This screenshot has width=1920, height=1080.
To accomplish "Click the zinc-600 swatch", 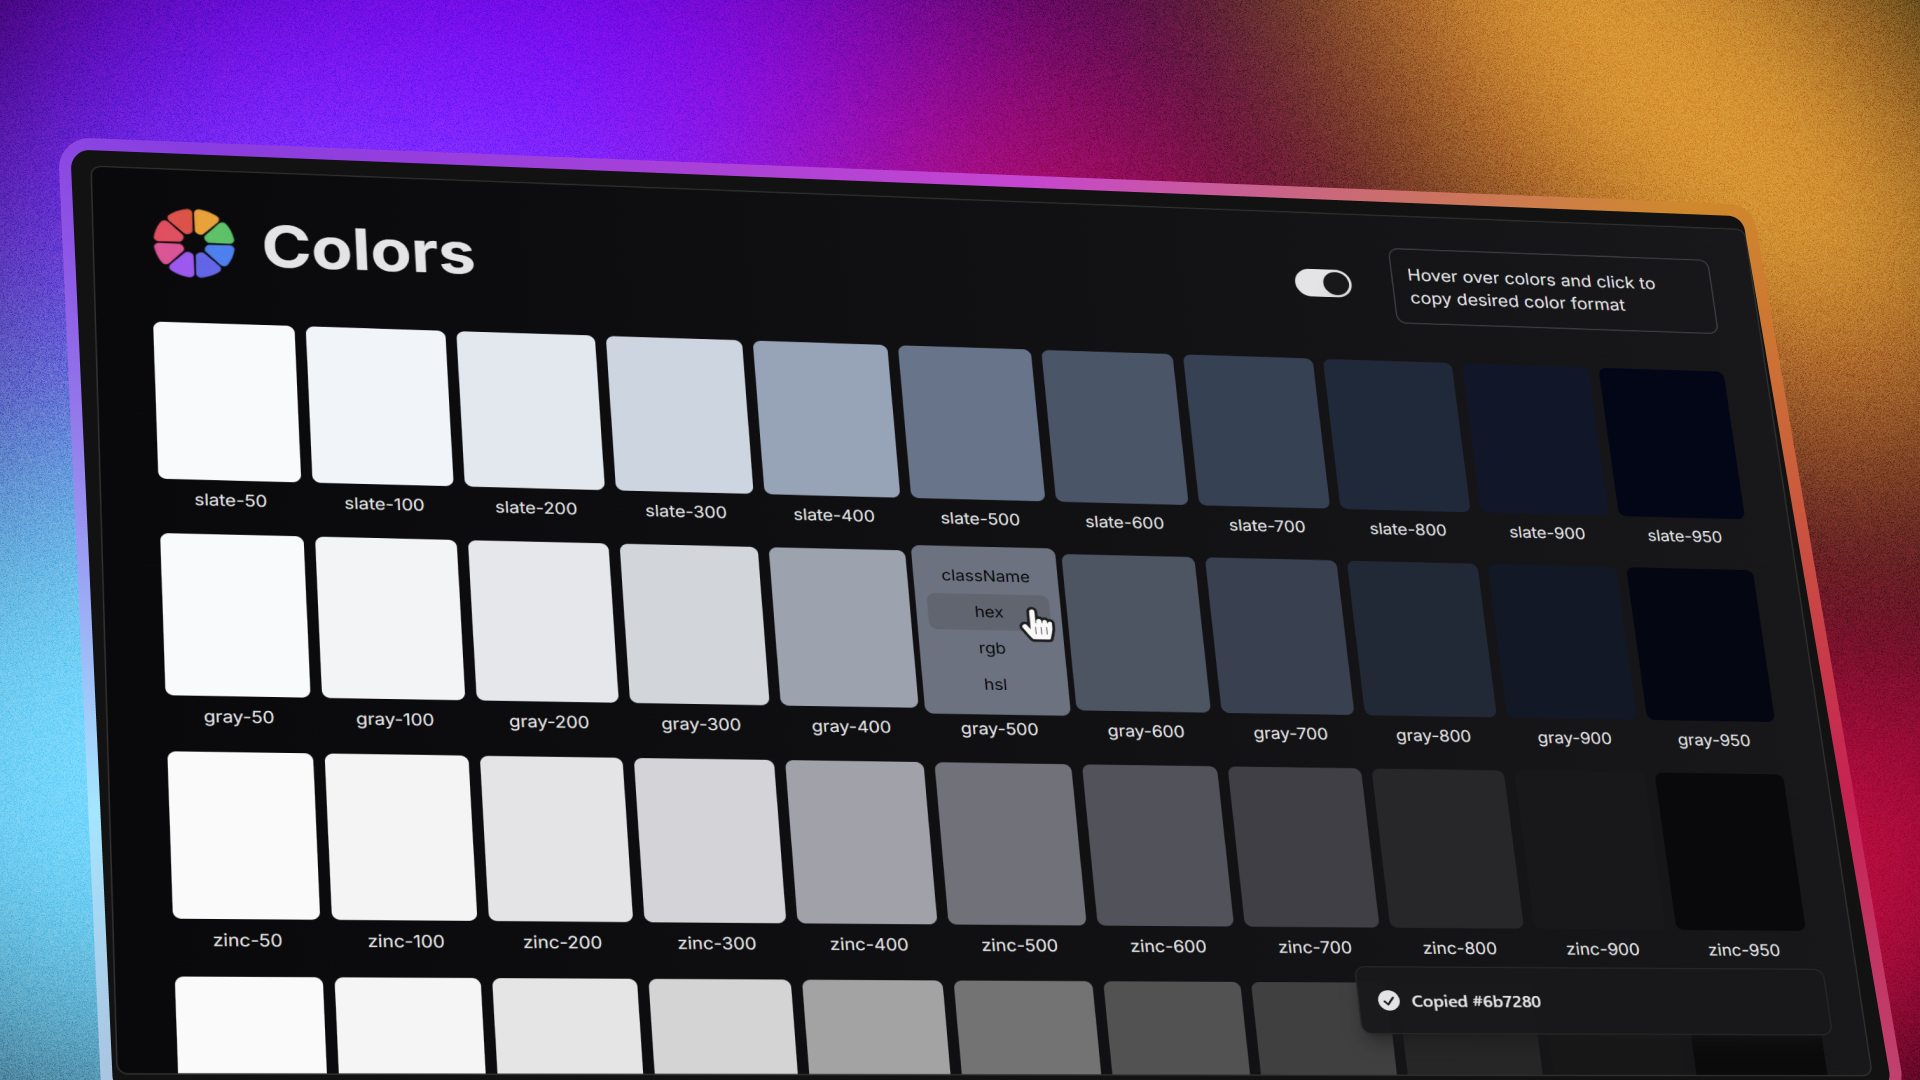I will click(1157, 846).
